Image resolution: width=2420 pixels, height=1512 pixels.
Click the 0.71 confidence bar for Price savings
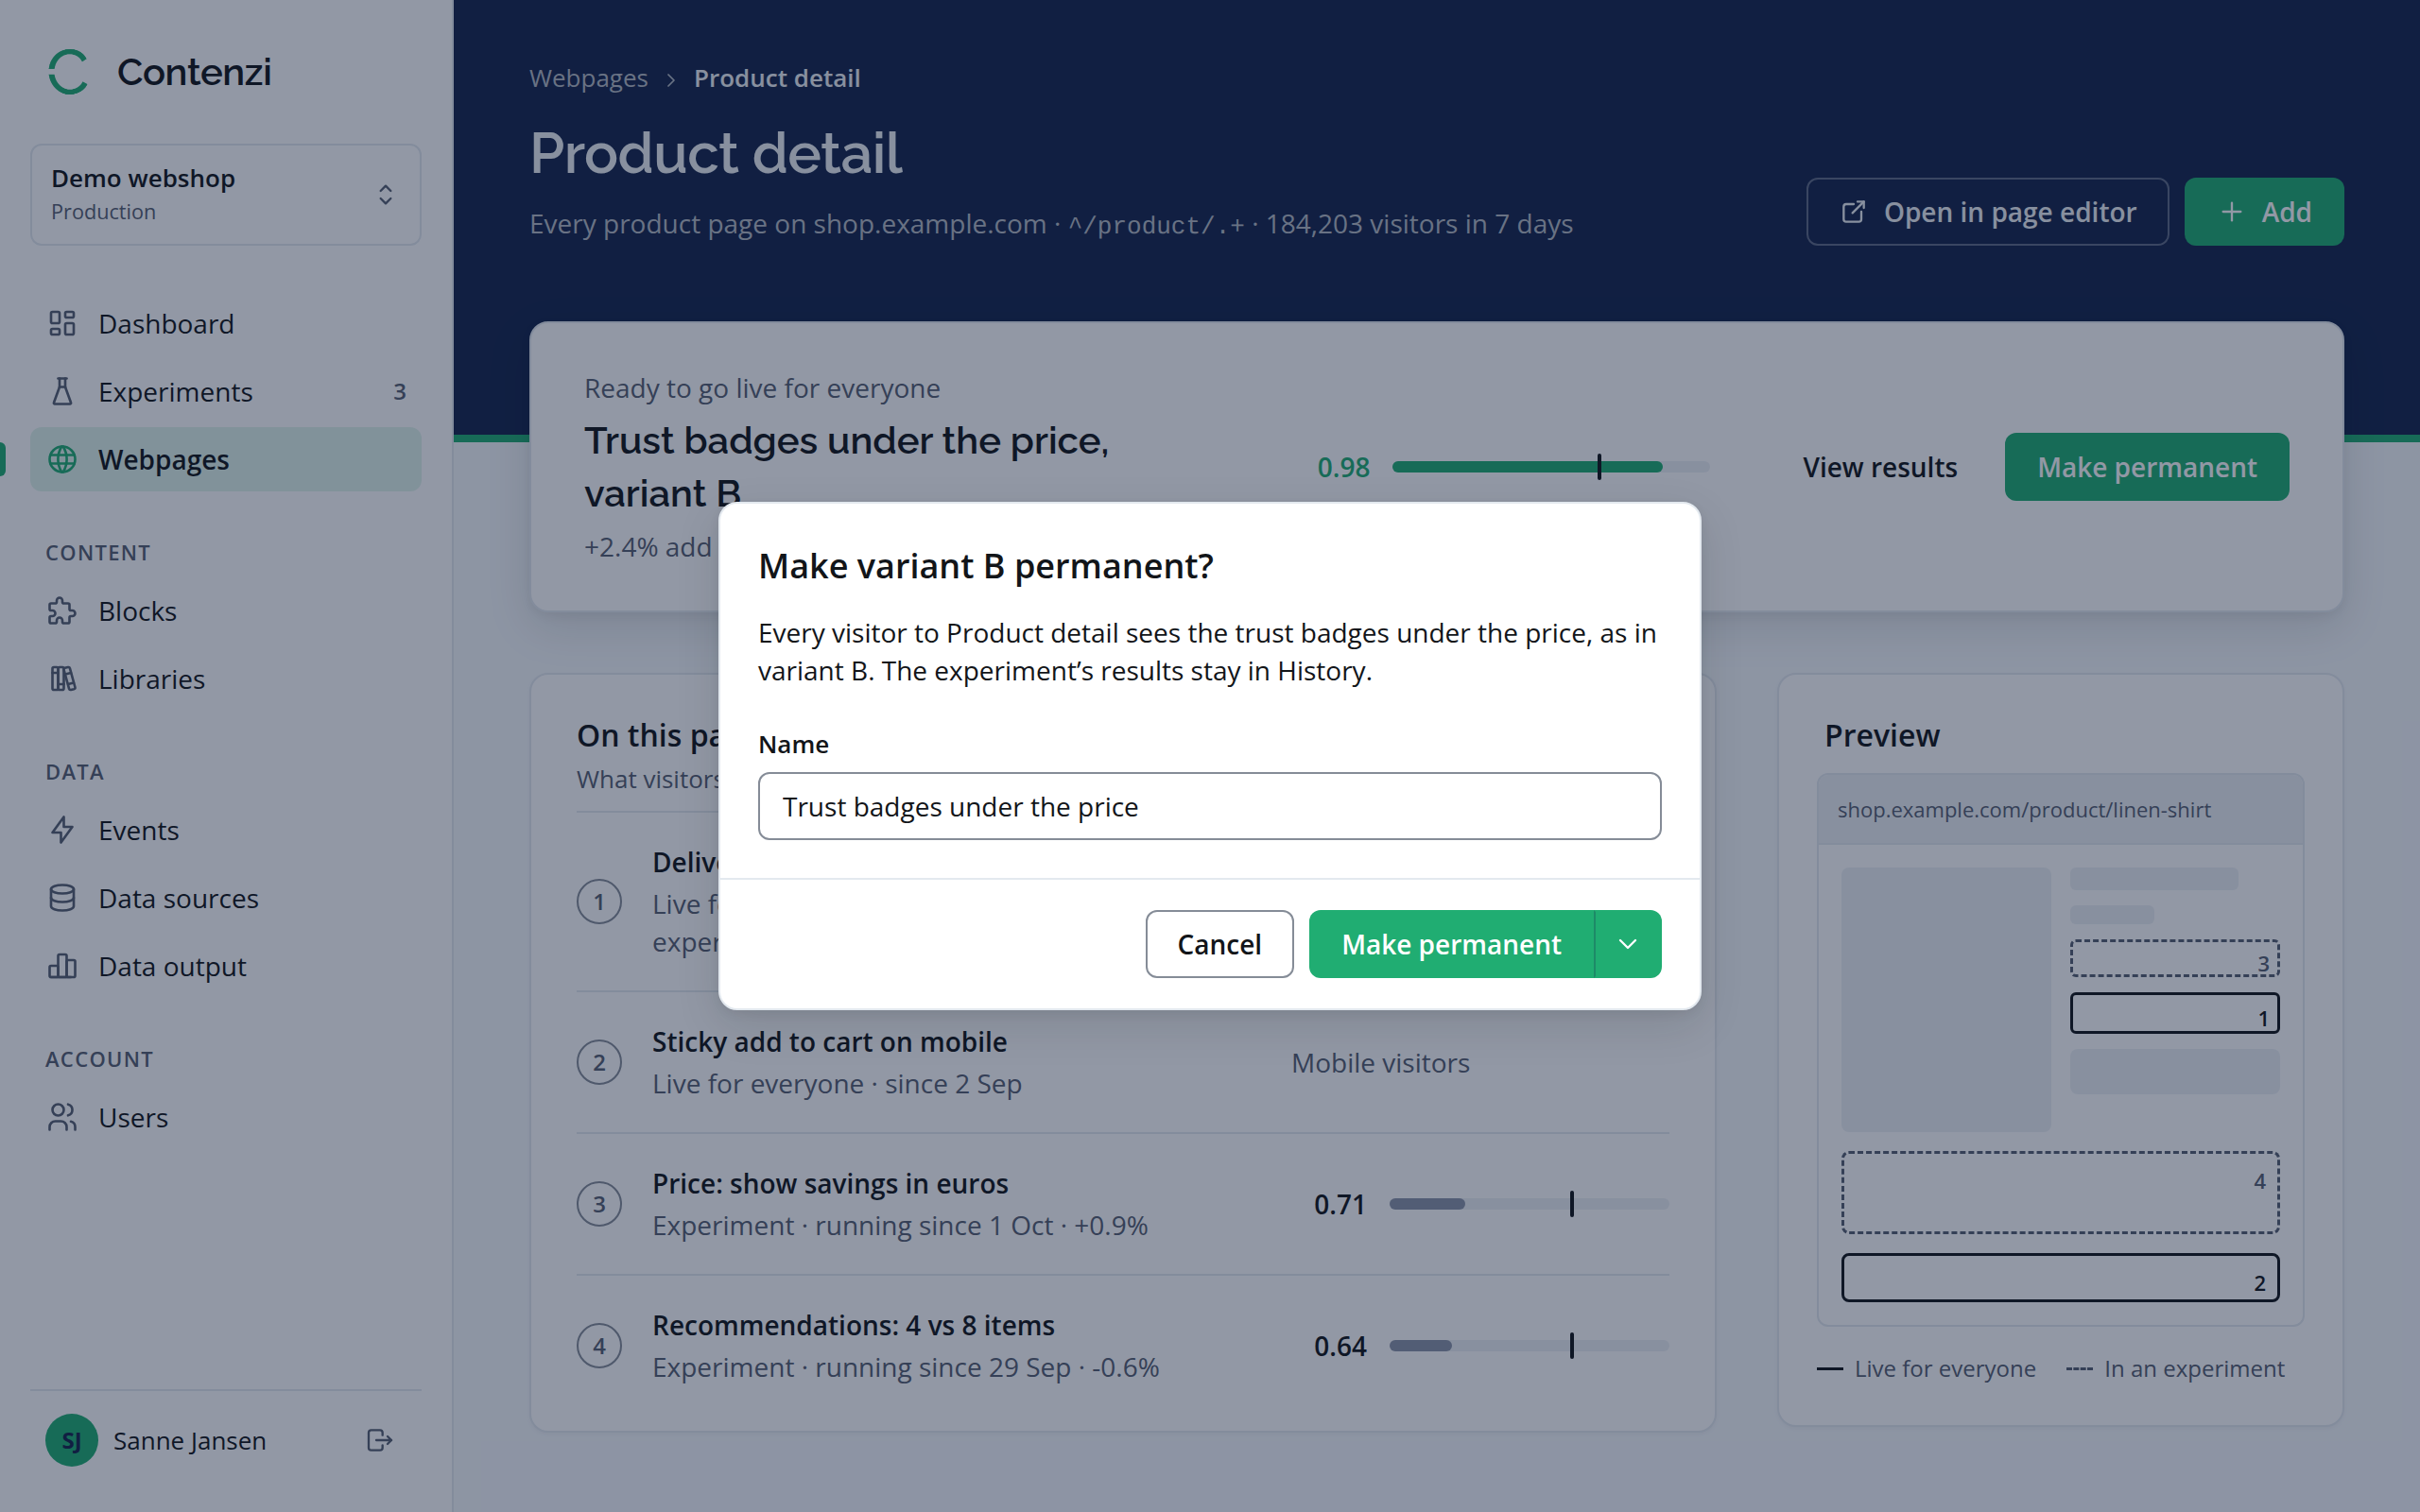click(1529, 1204)
